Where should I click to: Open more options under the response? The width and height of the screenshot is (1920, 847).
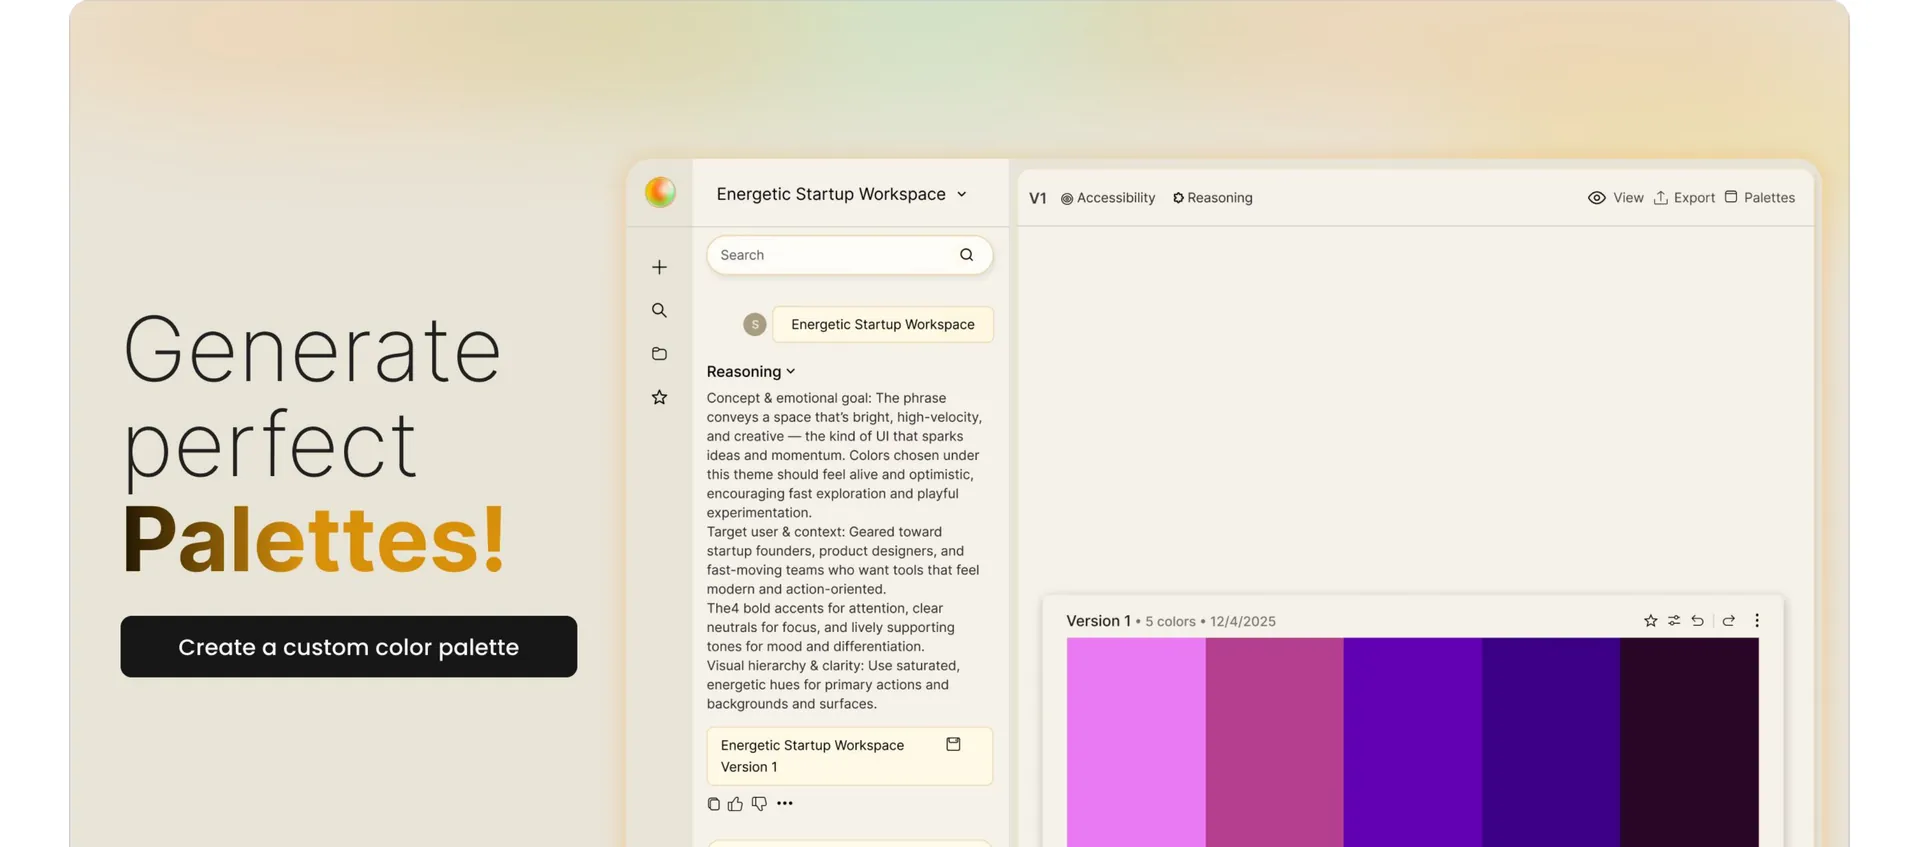coord(785,803)
